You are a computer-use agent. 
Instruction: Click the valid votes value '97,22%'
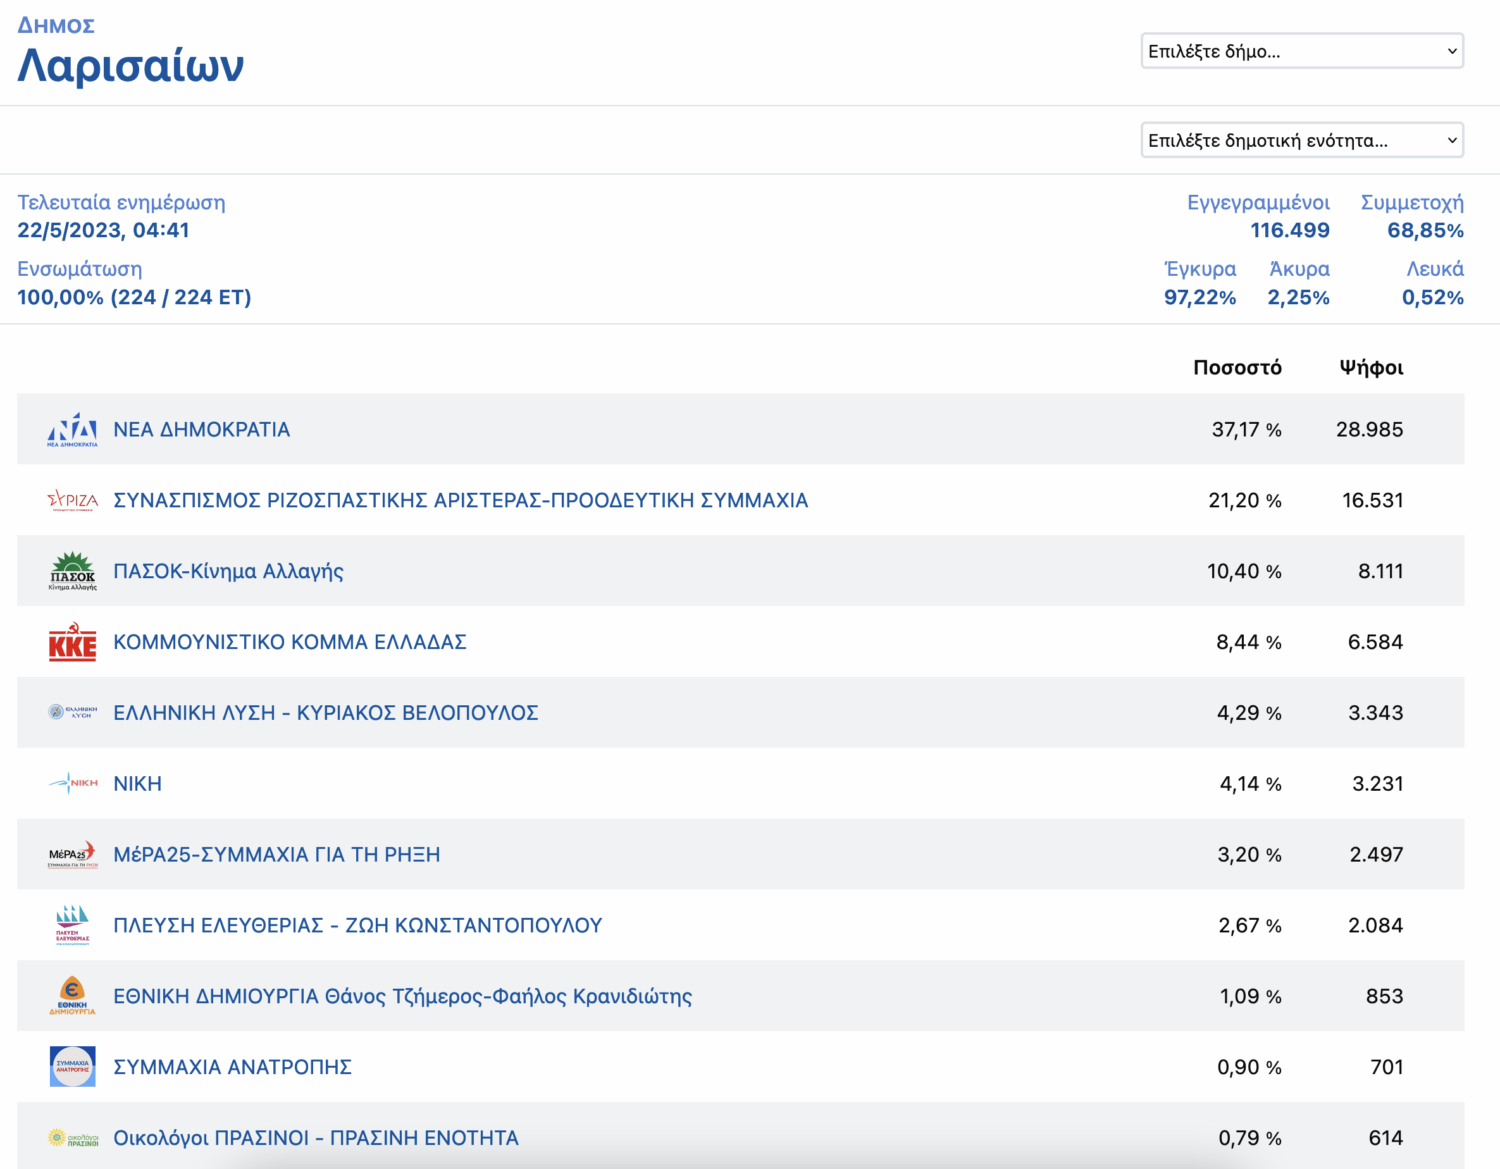click(x=1200, y=297)
